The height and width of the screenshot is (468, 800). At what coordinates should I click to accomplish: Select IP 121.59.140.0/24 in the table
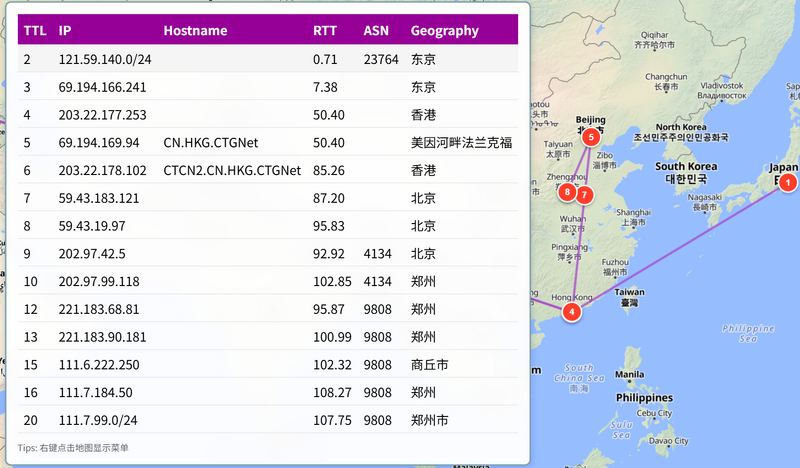pos(105,59)
